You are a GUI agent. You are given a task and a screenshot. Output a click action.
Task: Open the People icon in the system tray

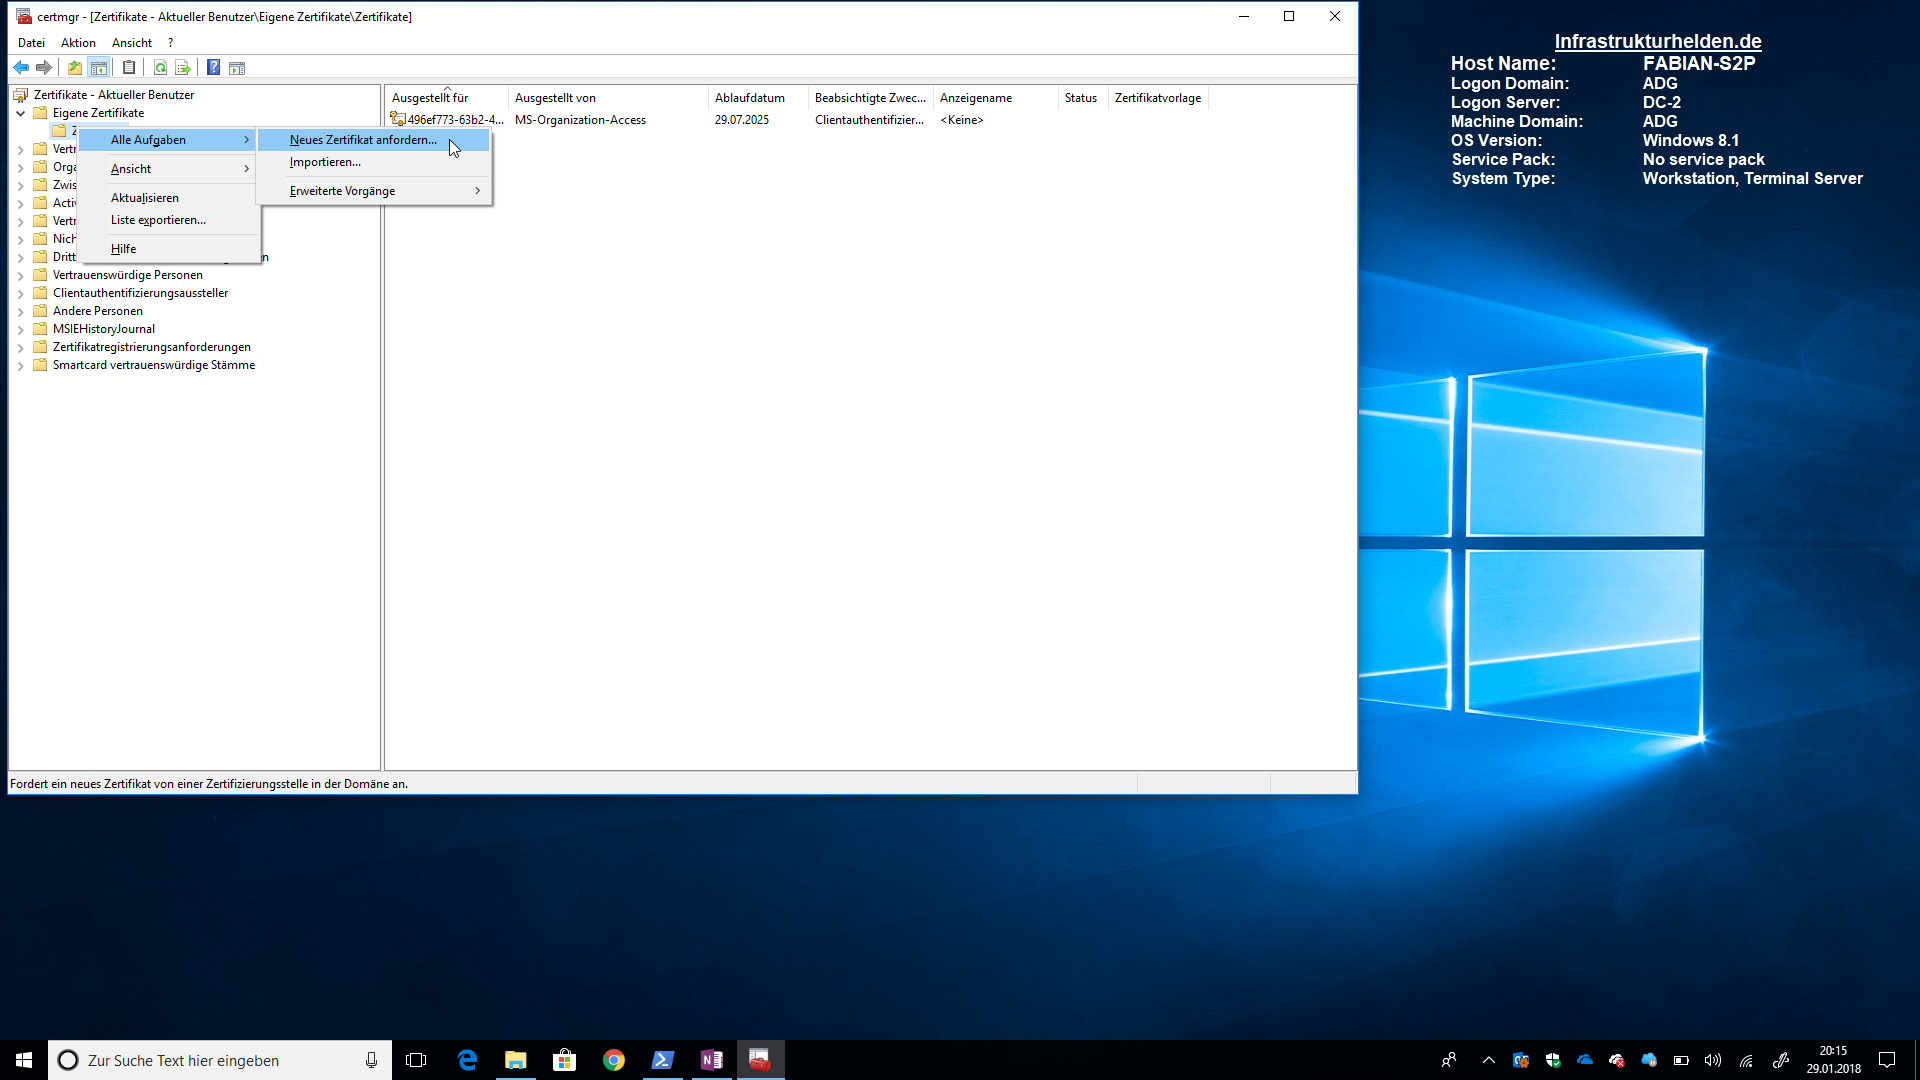[1449, 1060]
